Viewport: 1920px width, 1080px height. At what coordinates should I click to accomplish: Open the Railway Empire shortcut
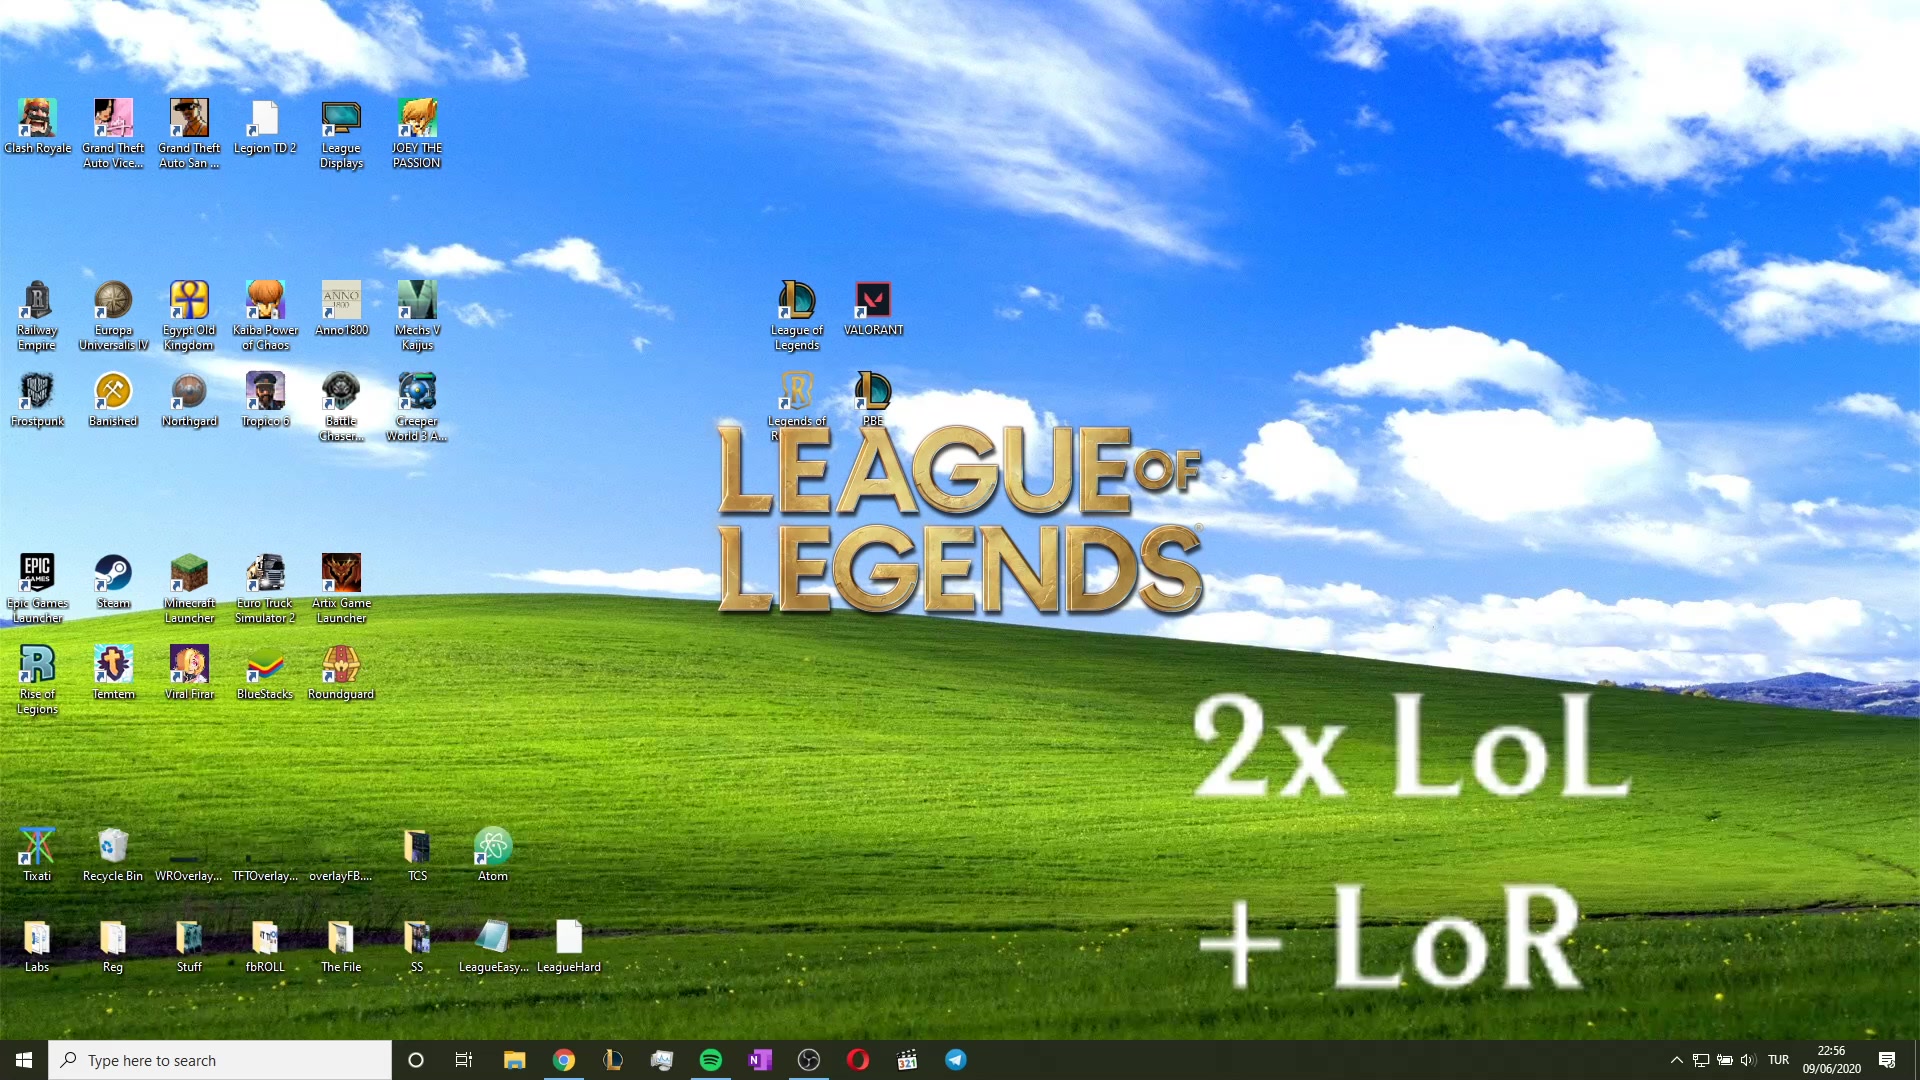(x=37, y=315)
